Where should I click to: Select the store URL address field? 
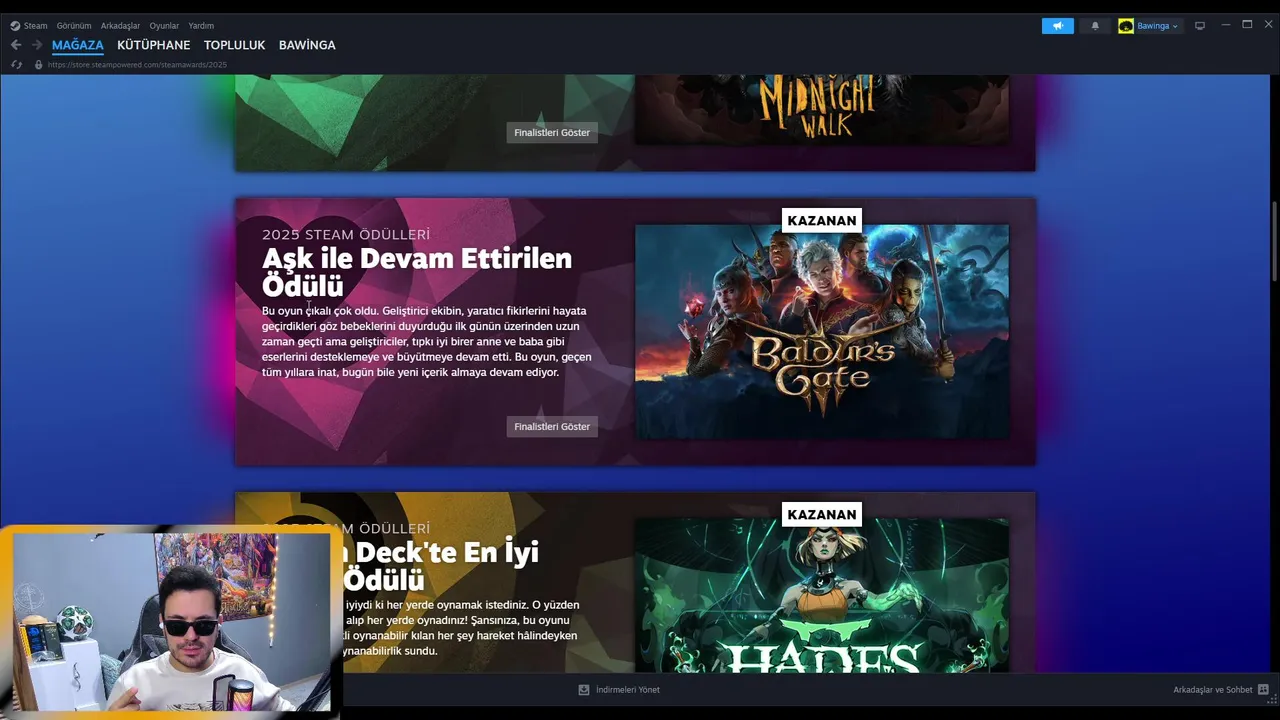pos(137,64)
